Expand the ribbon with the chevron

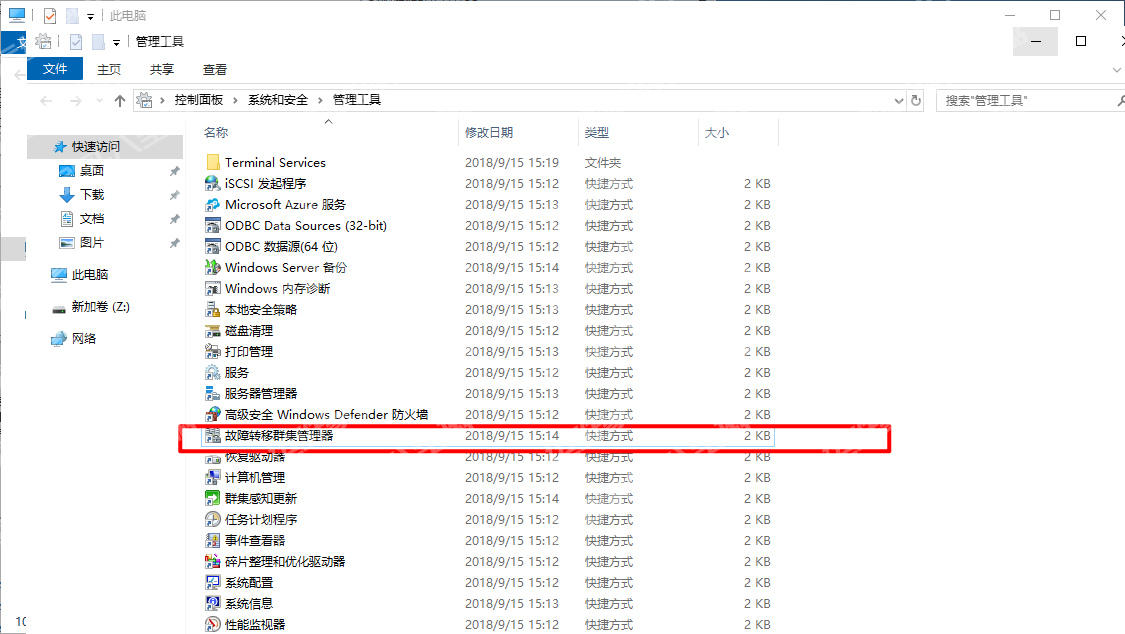pos(1117,70)
